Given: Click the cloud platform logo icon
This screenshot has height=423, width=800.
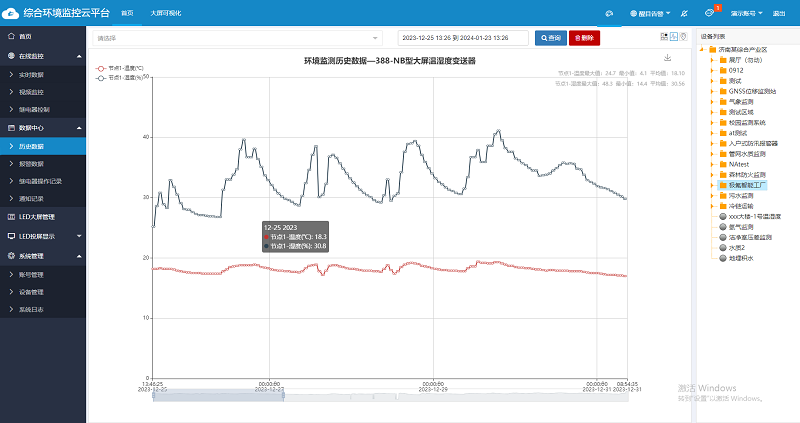Looking at the screenshot, I should tap(10, 13).
